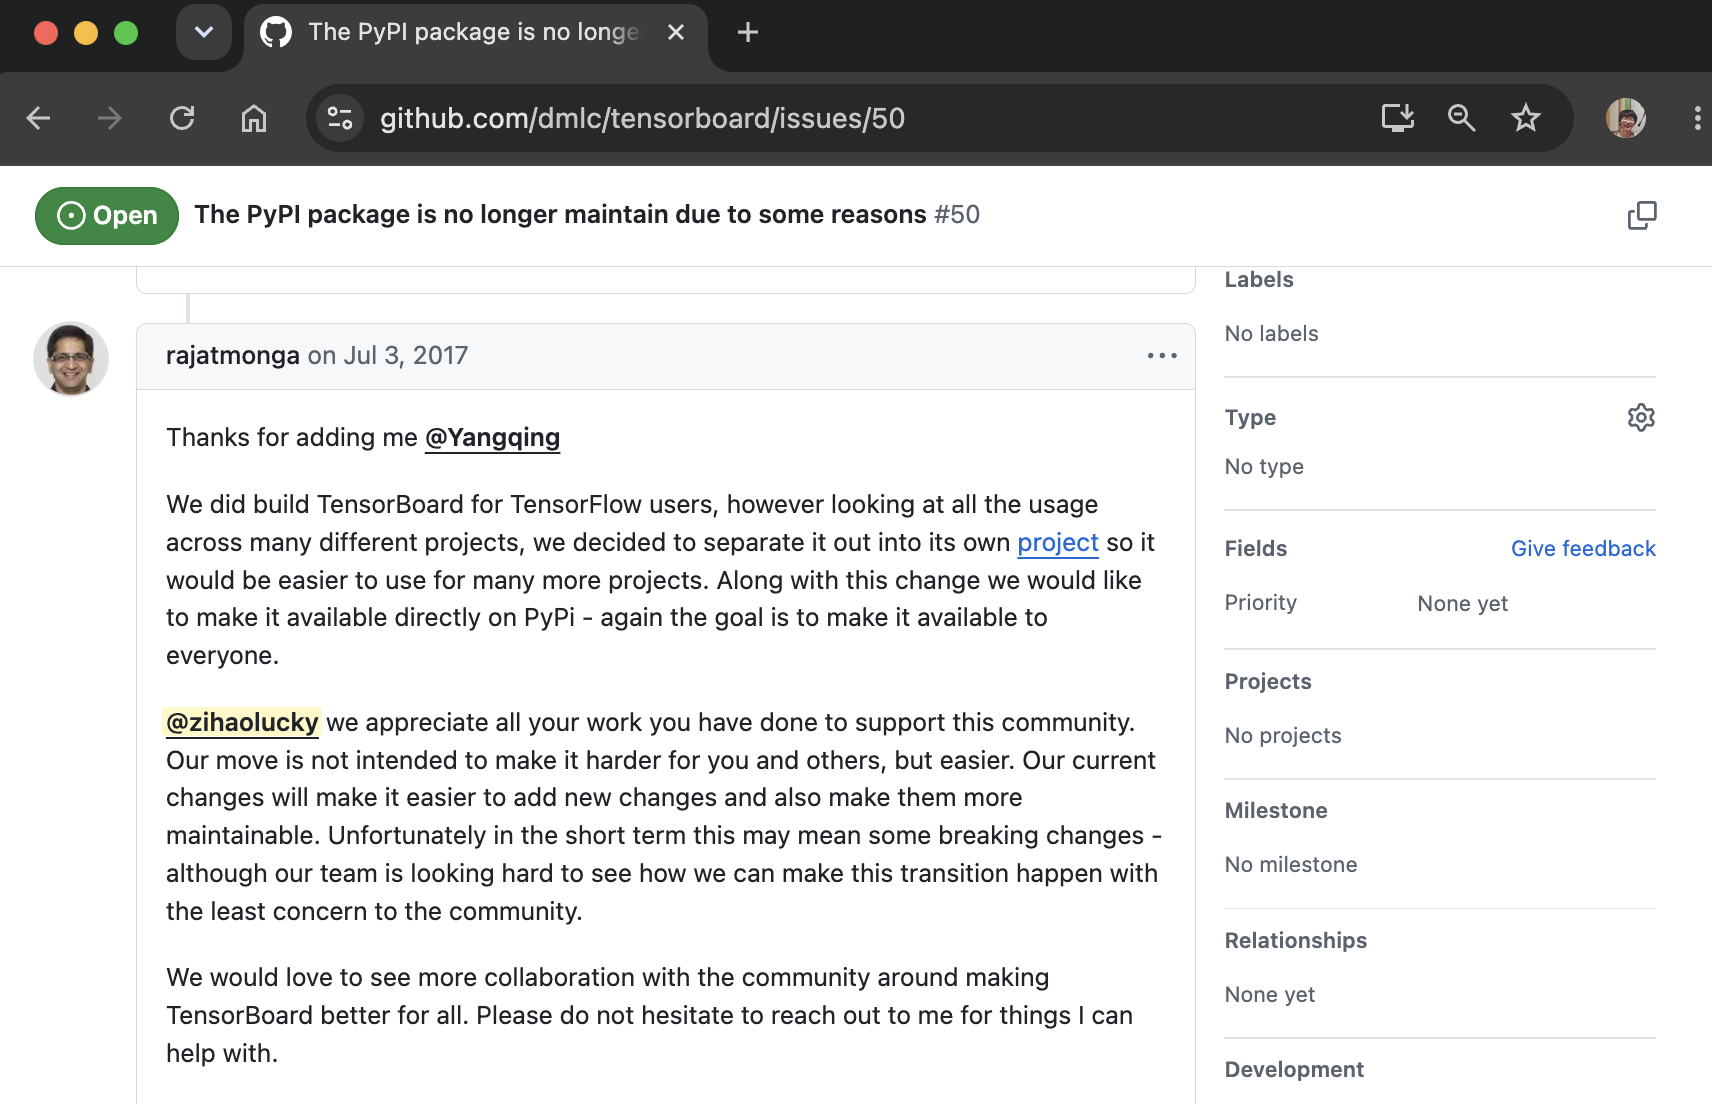Open the Type settings gear
Viewport: 1712px width, 1104px height.
(1641, 417)
